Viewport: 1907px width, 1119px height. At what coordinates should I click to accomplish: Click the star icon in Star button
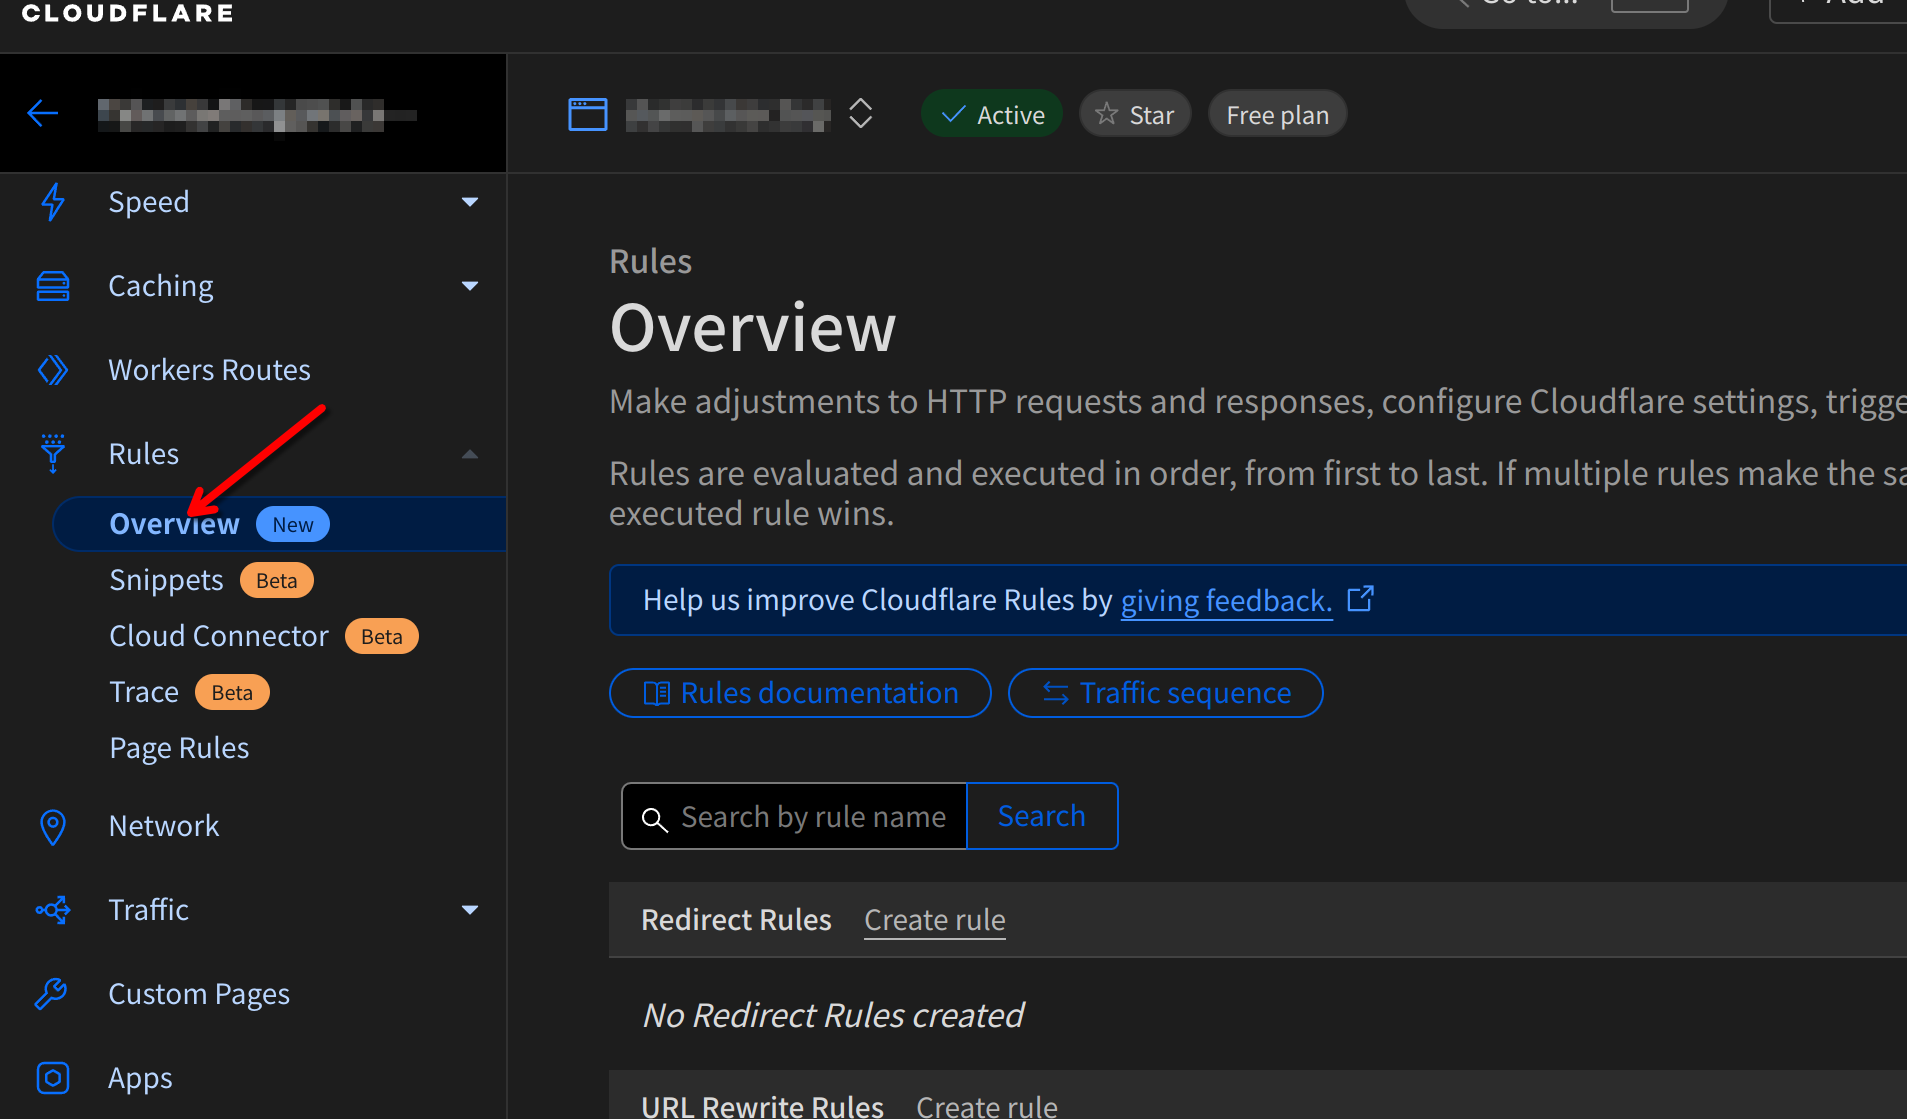click(x=1106, y=114)
